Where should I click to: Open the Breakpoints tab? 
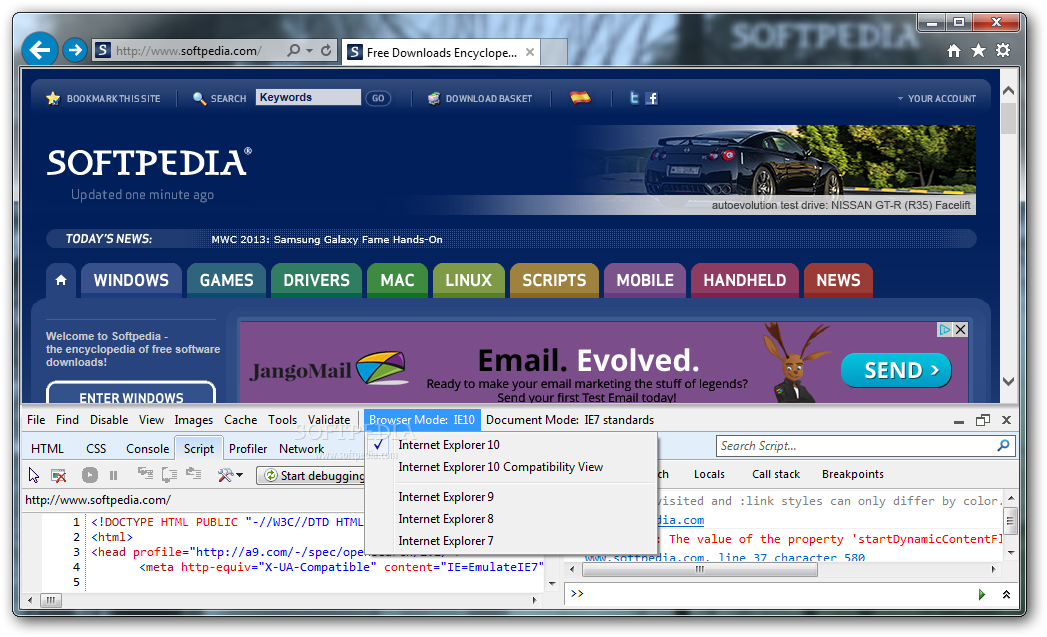853,474
